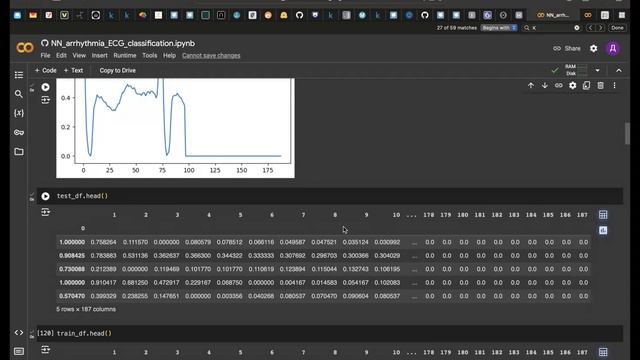Convert train_df output to interactive table
The image size is (640, 360).
click(603, 352)
